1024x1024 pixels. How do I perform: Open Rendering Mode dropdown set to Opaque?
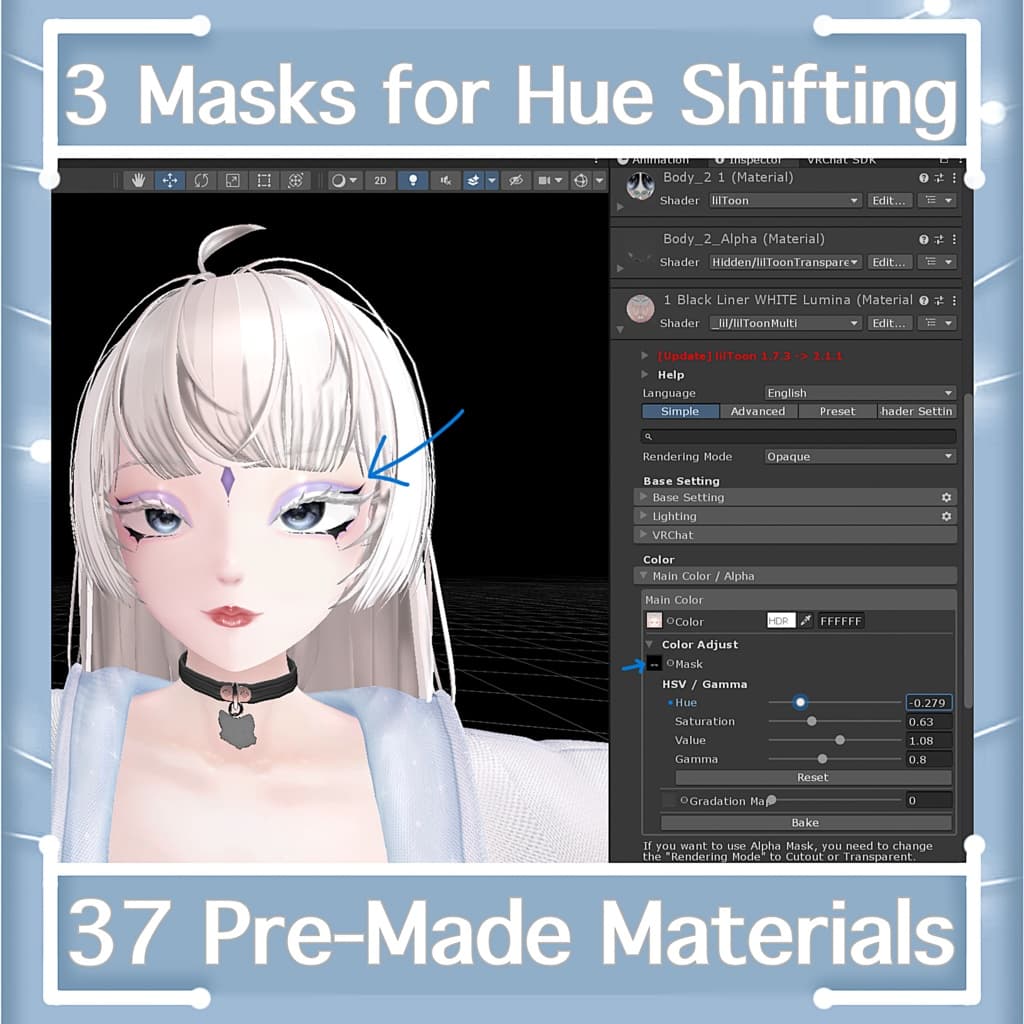[860, 456]
